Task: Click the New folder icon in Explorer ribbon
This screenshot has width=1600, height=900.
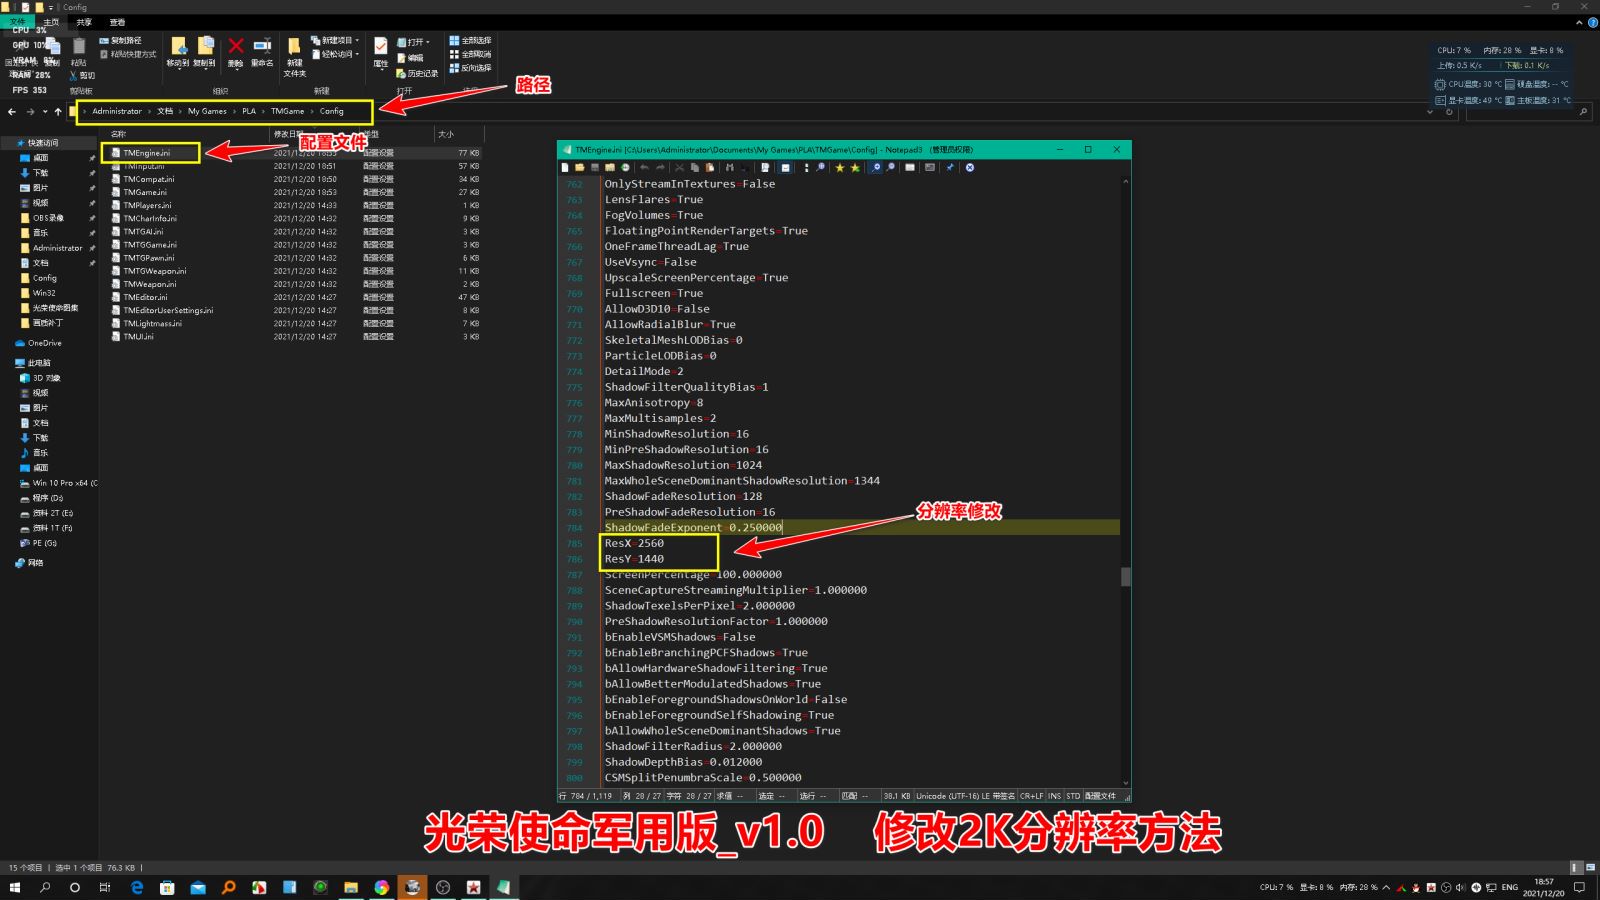Action: (295, 47)
